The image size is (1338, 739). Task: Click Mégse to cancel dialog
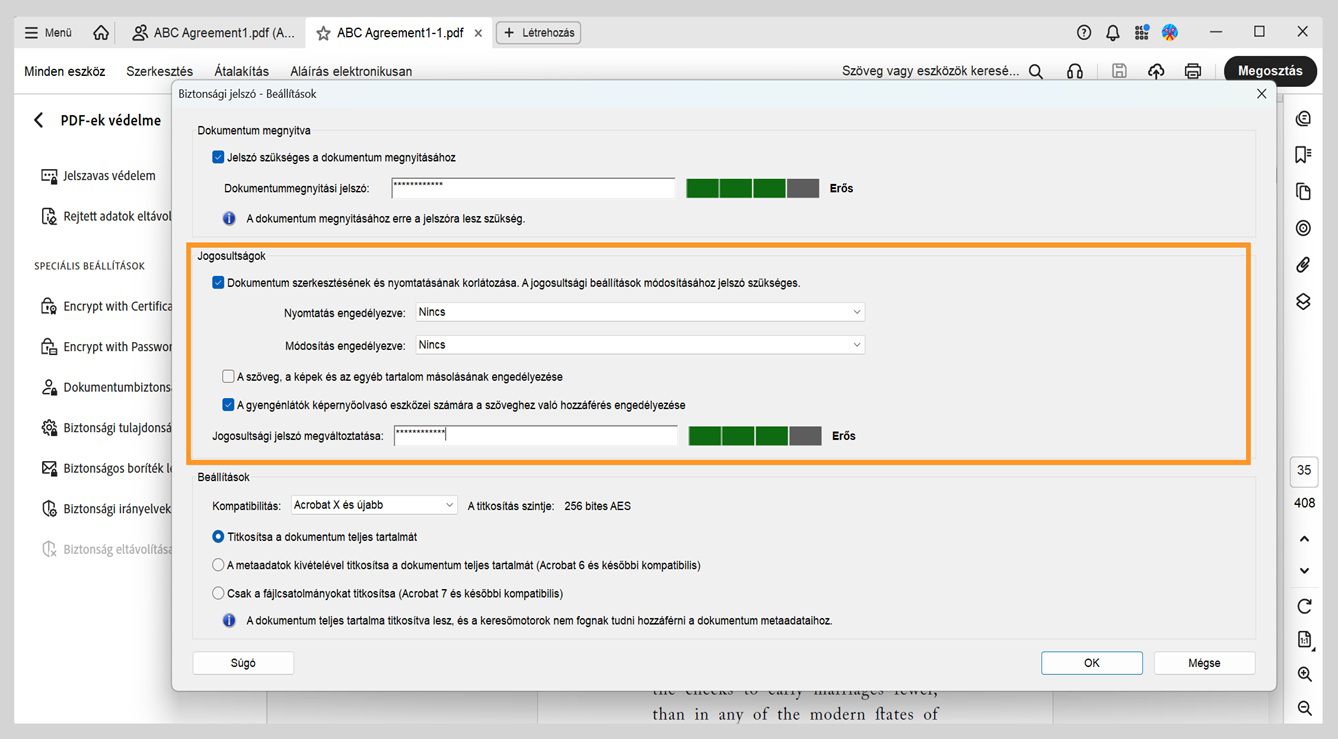tap(1204, 663)
